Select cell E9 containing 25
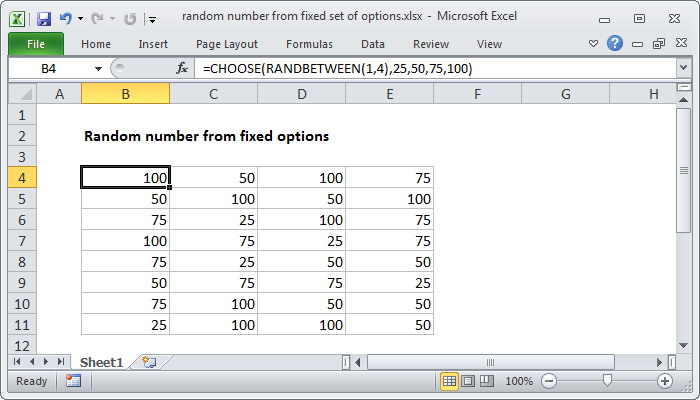The height and width of the screenshot is (400, 700). point(390,283)
